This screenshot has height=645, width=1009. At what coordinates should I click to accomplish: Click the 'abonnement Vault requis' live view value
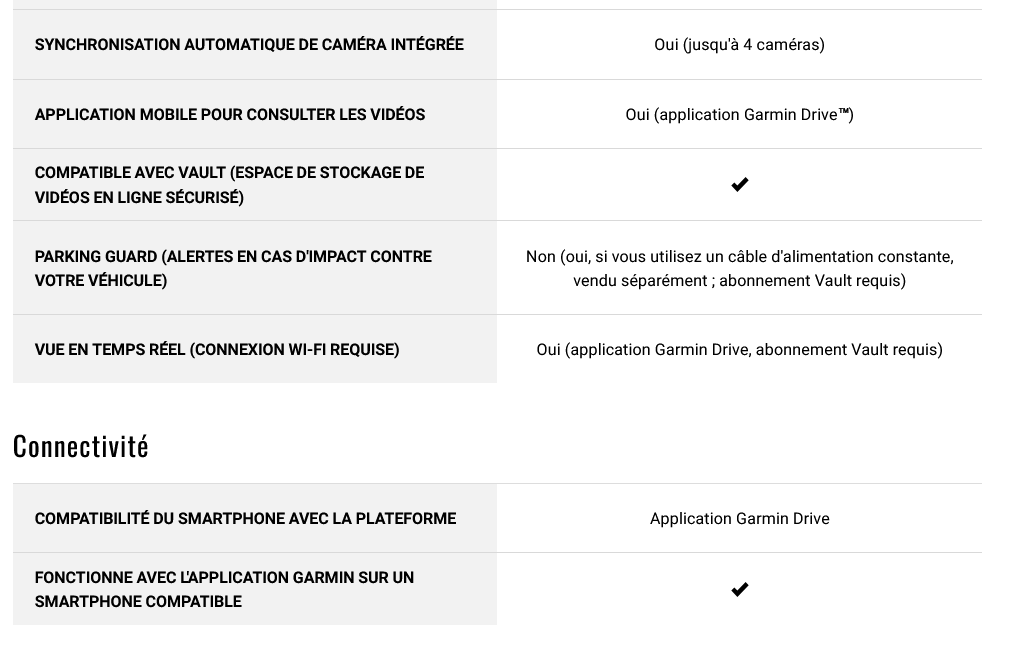tap(847, 350)
